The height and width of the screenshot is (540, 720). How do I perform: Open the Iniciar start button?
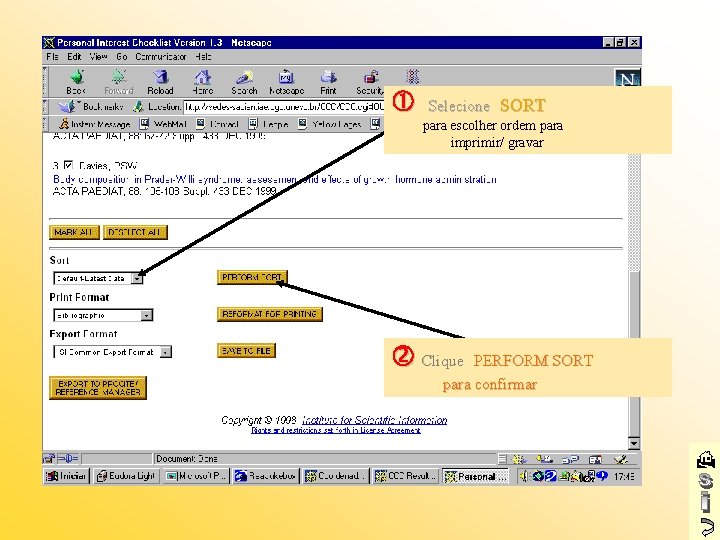[x=66, y=476]
